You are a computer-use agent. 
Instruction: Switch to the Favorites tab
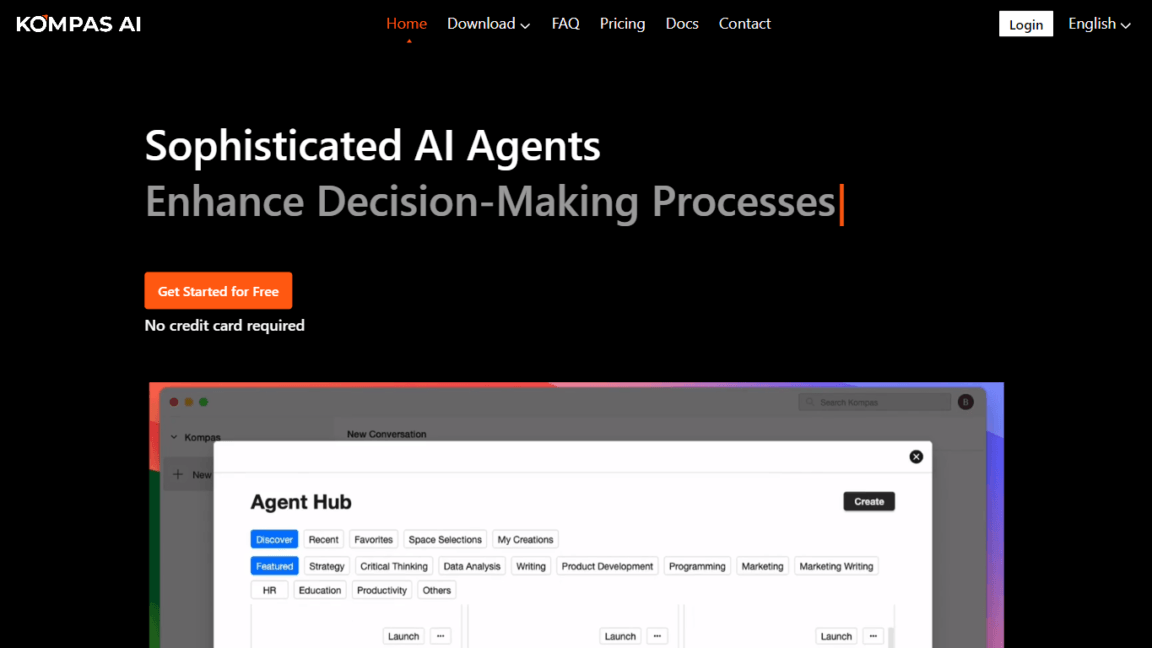[x=373, y=539]
